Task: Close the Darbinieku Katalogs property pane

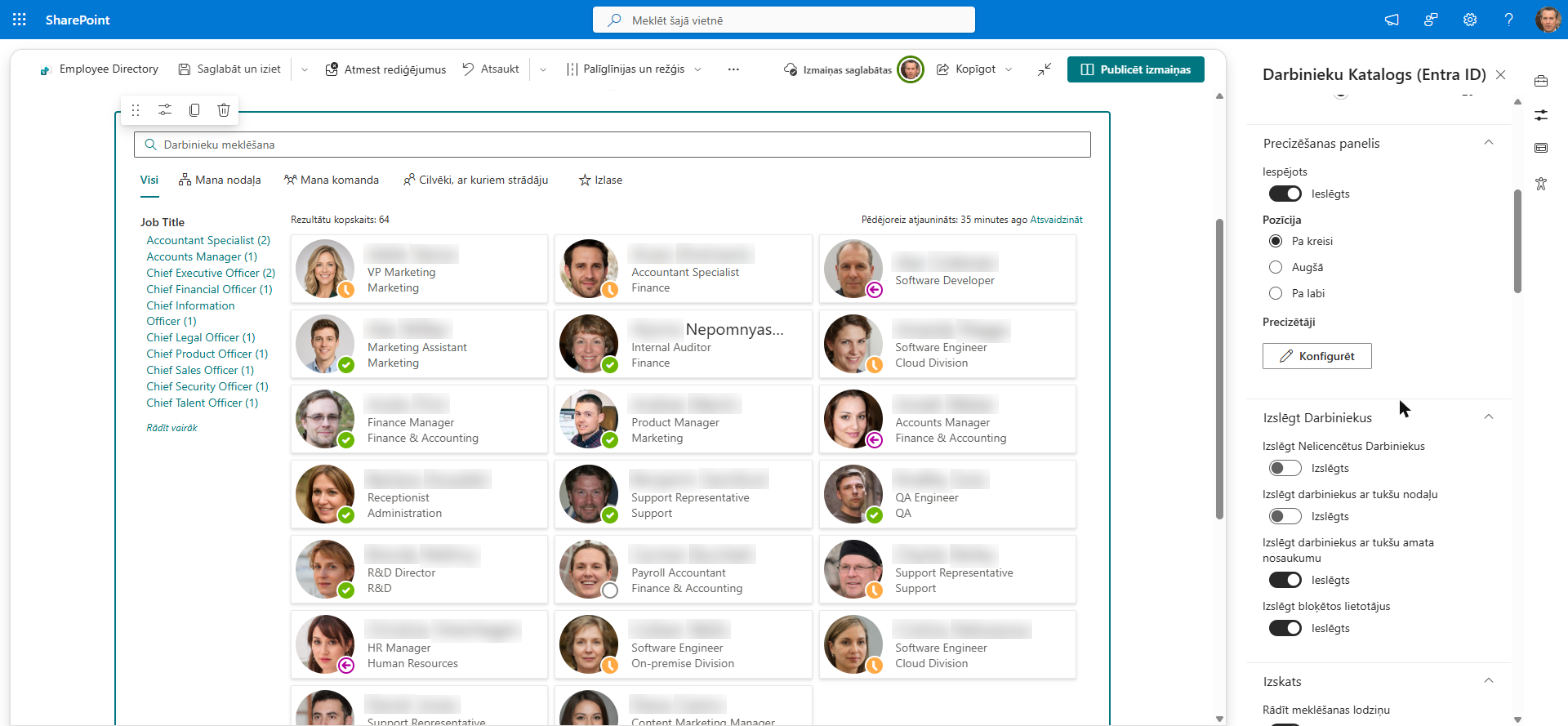Action: point(1500,75)
